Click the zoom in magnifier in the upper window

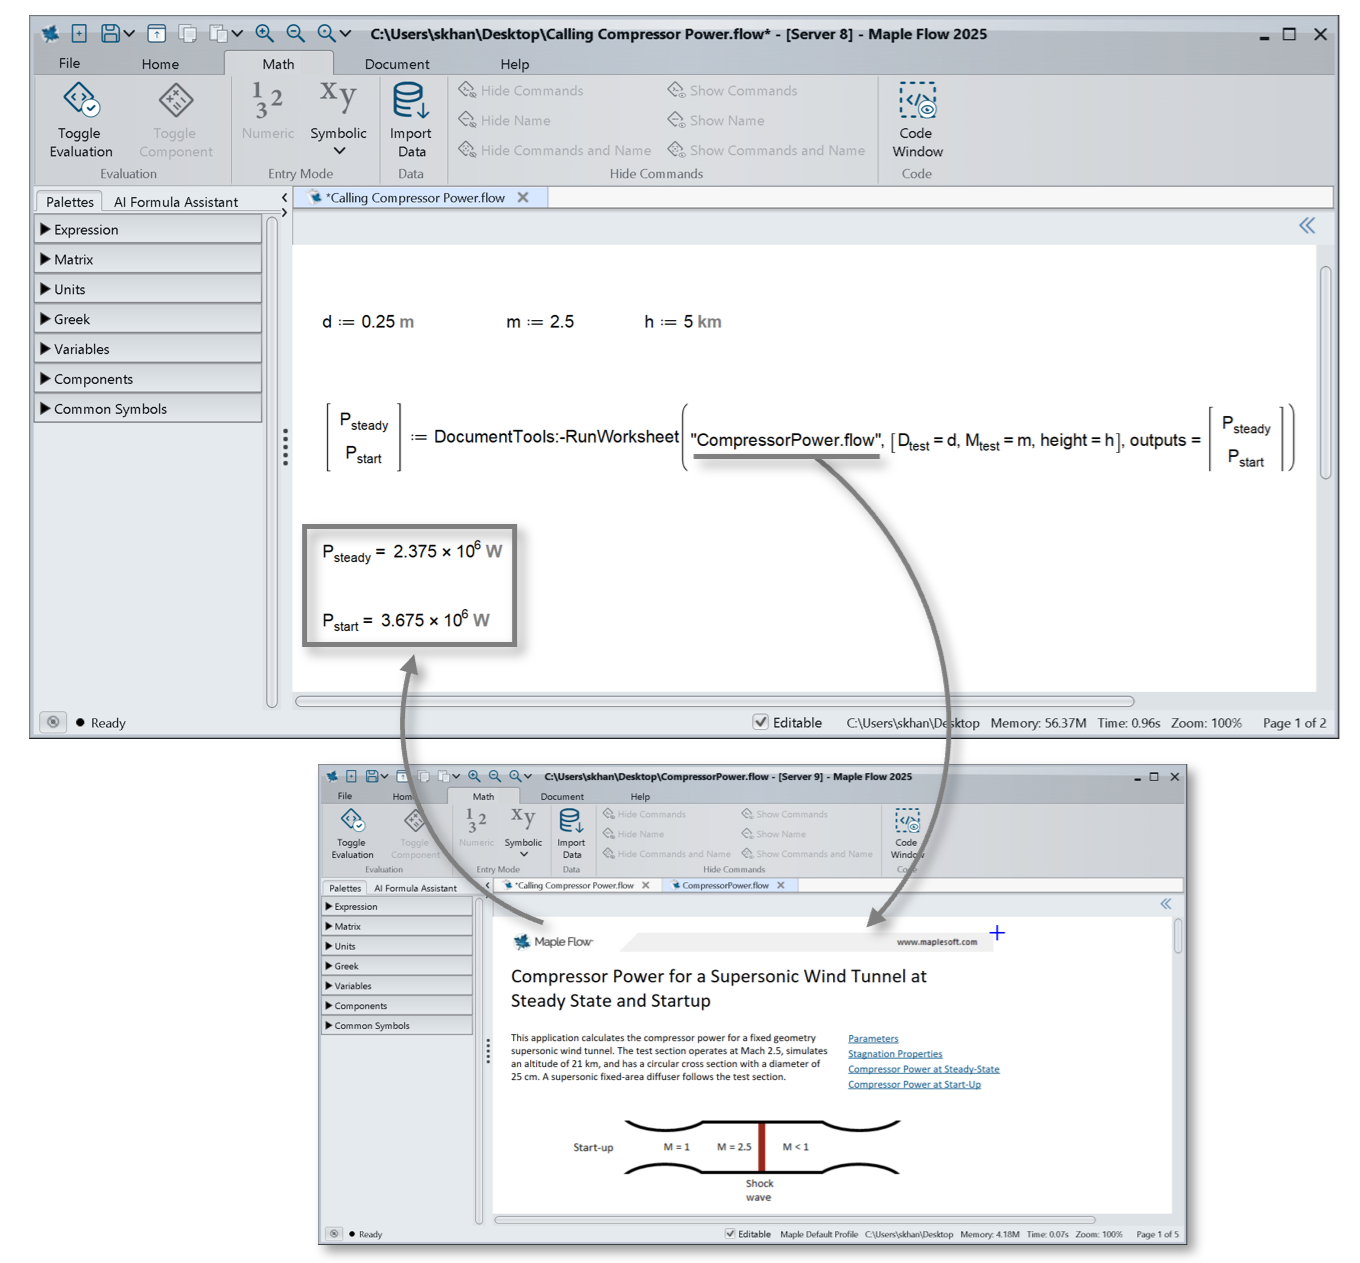tap(264, 33)
